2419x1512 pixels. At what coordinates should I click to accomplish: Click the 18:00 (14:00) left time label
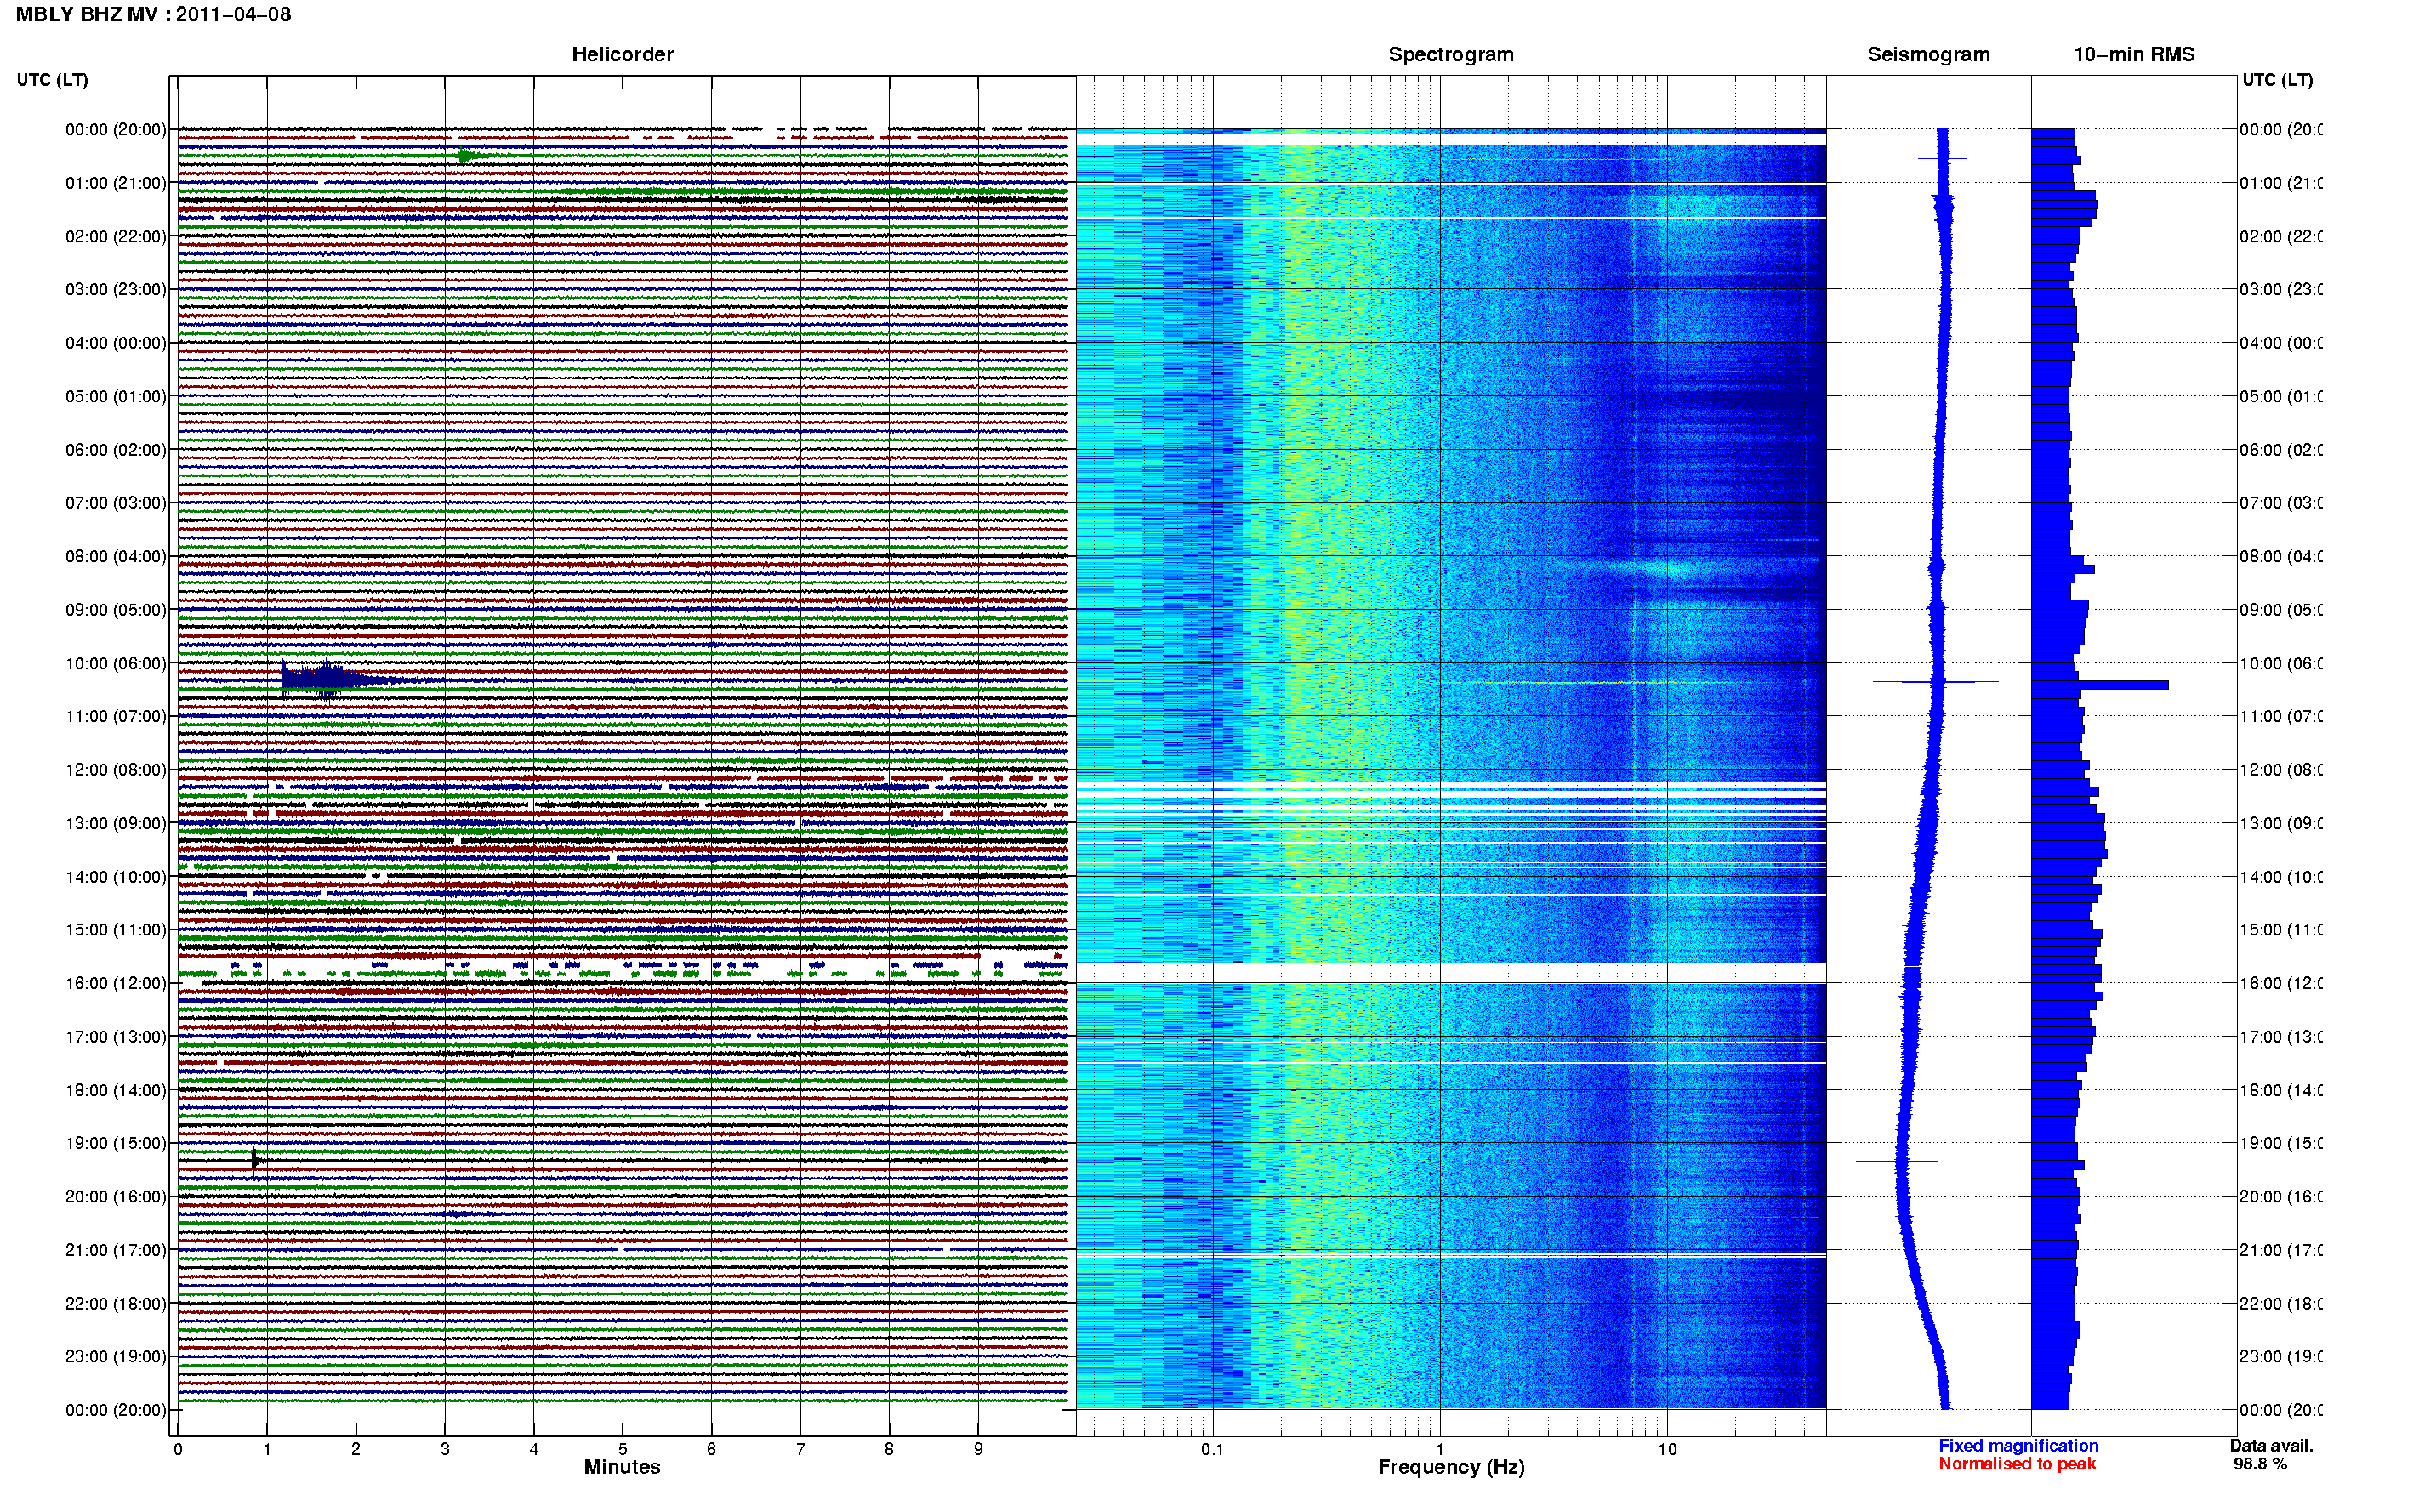(116, 1090)
